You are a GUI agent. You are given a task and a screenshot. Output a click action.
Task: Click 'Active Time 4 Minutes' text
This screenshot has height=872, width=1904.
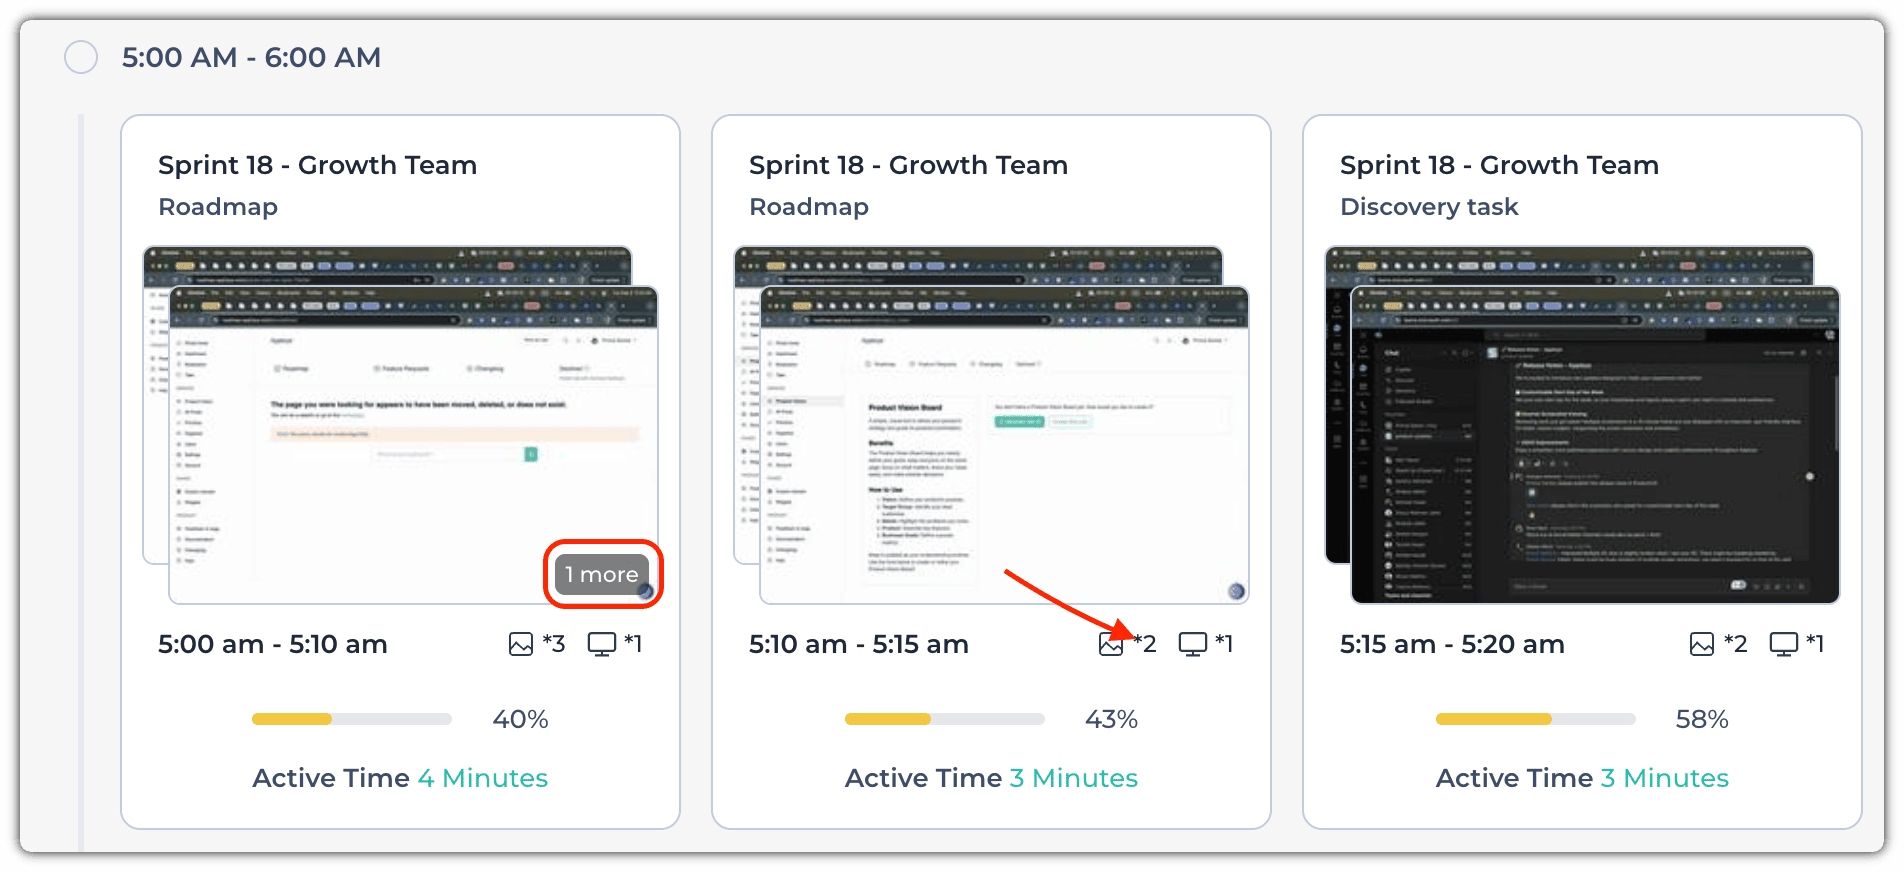(400, 778)
